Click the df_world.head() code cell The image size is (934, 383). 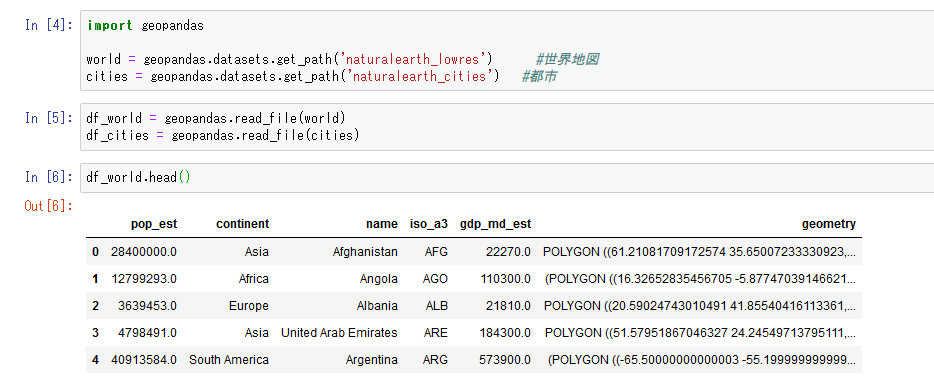[507, 178]
